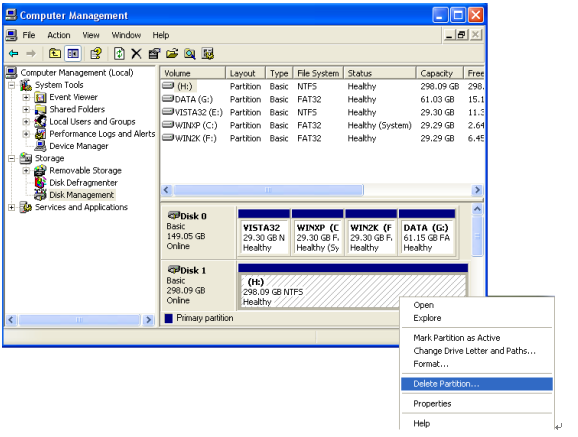Click the volume list horizontal scrollbar right arrow
Viewport: 578px width, 437px height.
click(x=477, y=190)
